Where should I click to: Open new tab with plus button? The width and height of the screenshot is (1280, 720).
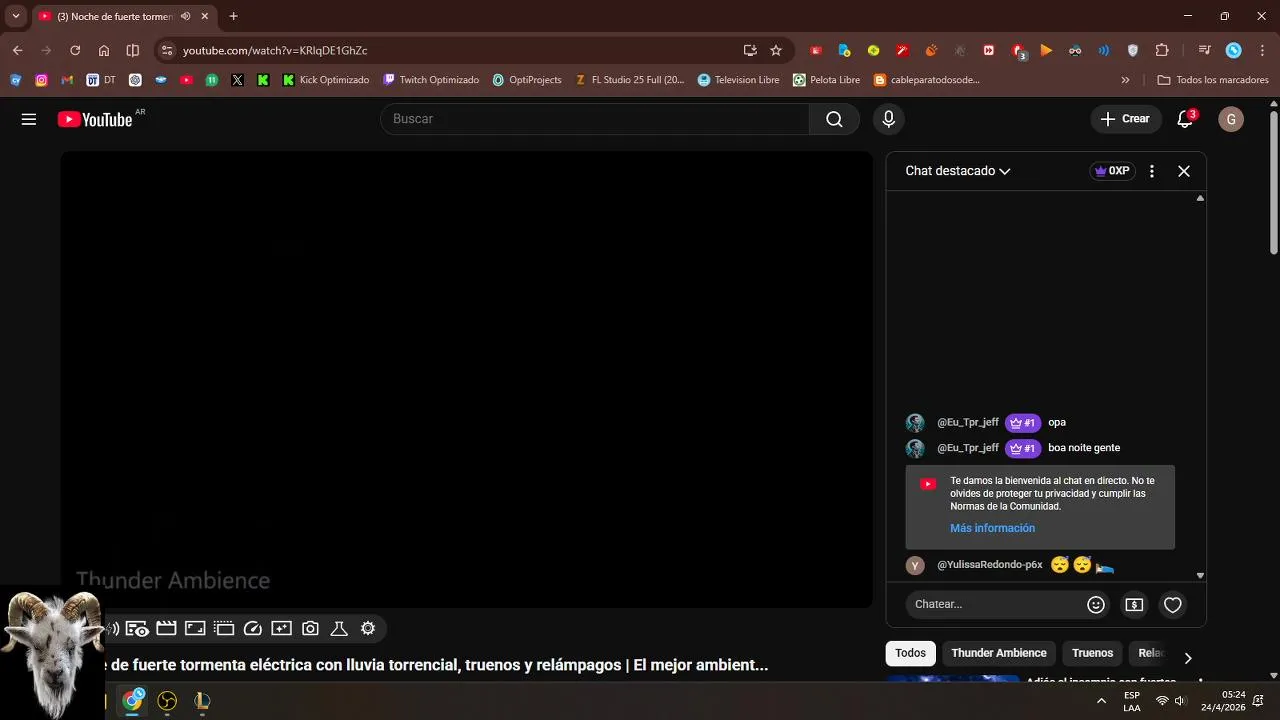click(x=233, y=16)
